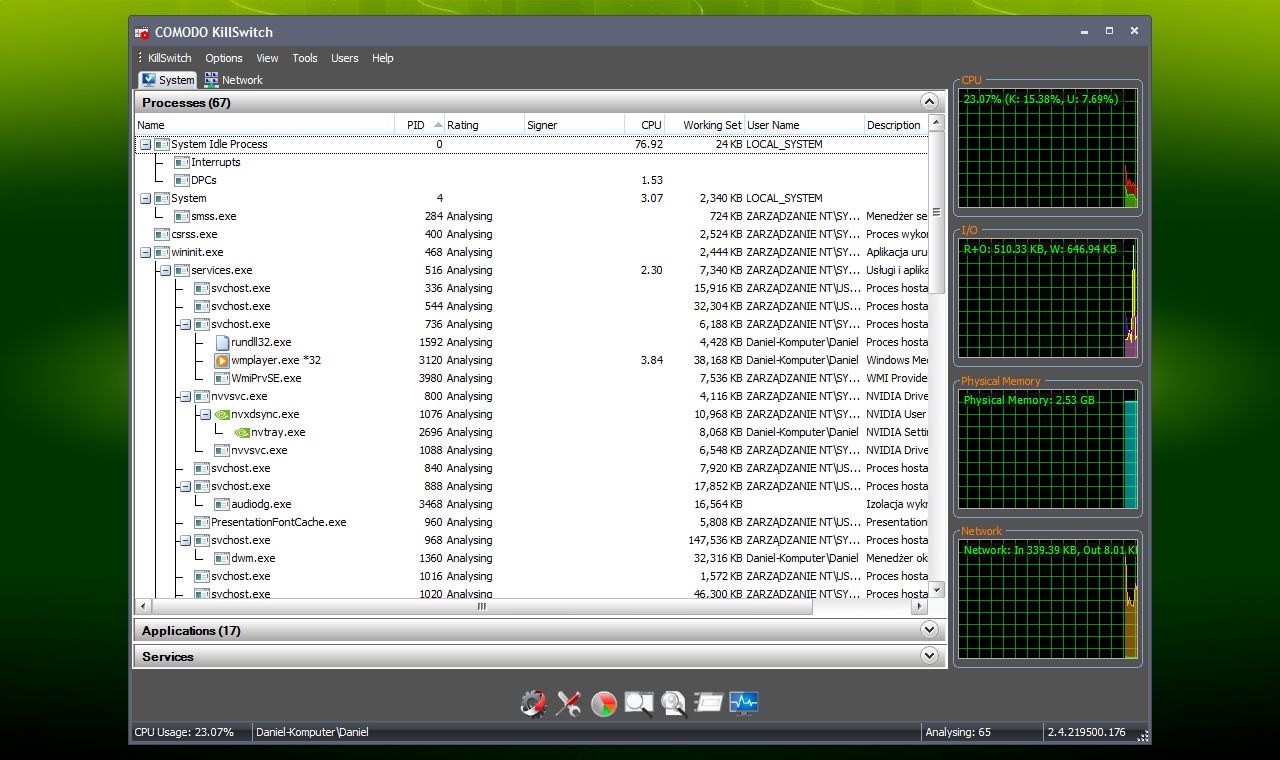Click the orange wmplayer.exe process icon
Image resolution: width=1280 pixels, height=760 pixels.
click(222, 360)
